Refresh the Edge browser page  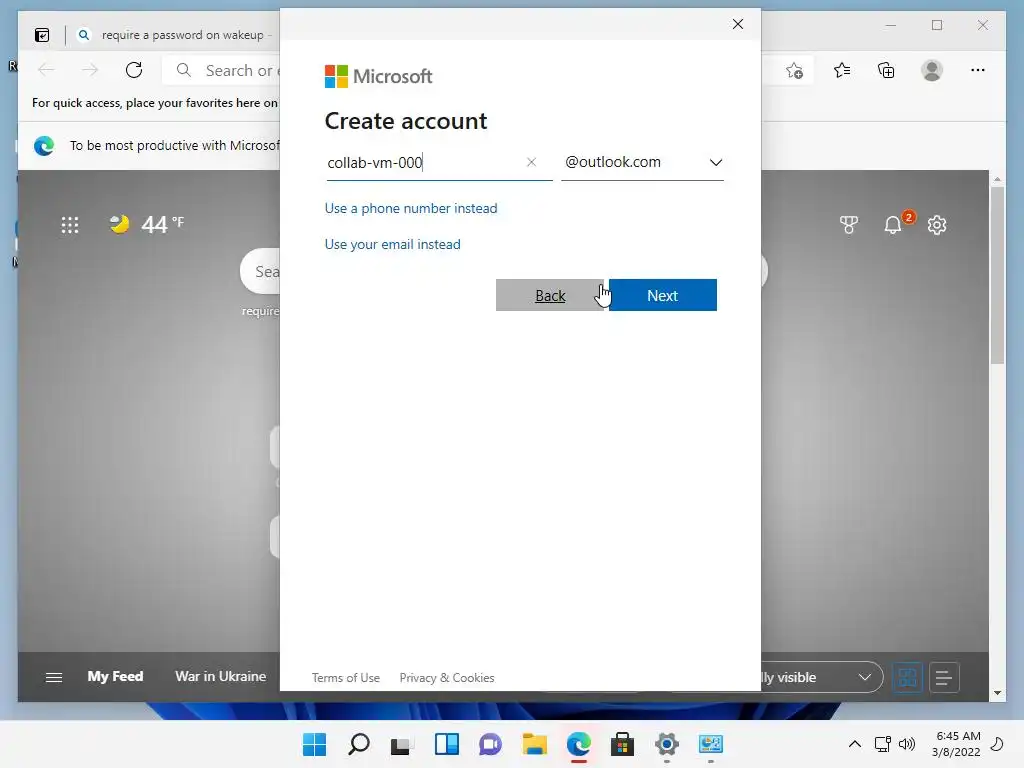click(134, 70)
